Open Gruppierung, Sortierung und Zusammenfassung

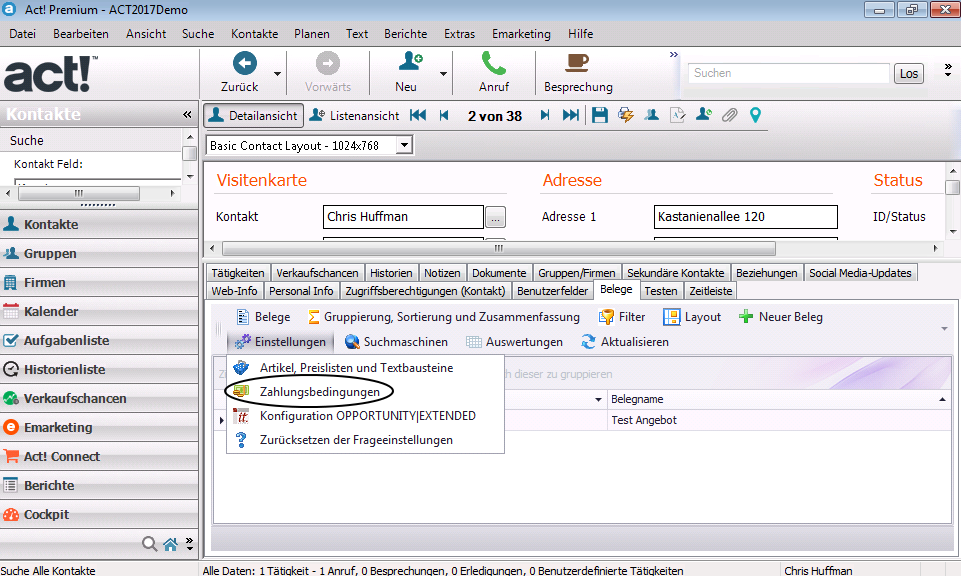[x=443, y=317]
